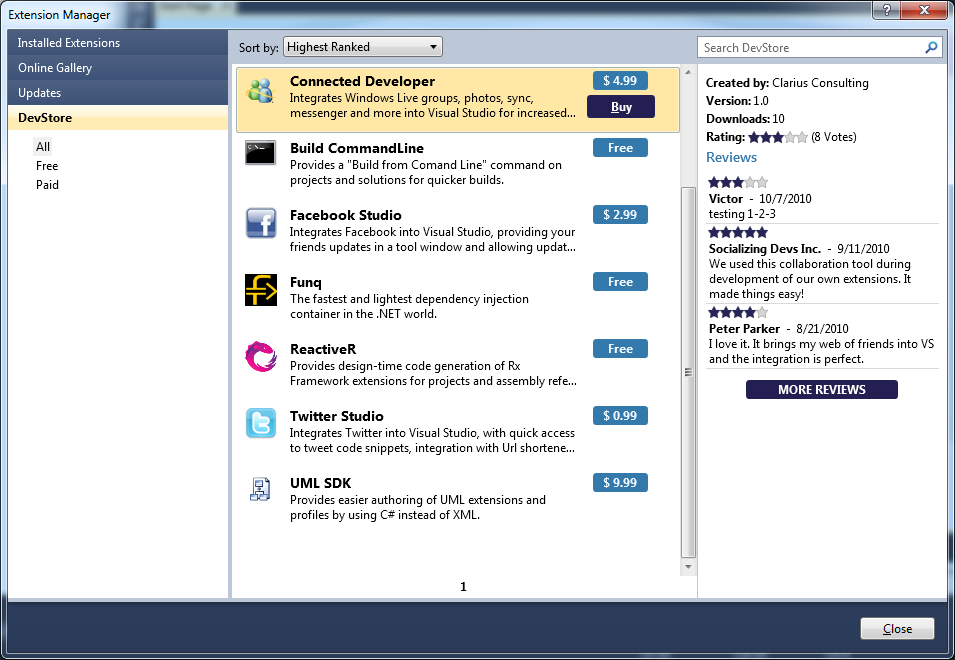Click the ReactiveR extension icon

pos(261,356)
